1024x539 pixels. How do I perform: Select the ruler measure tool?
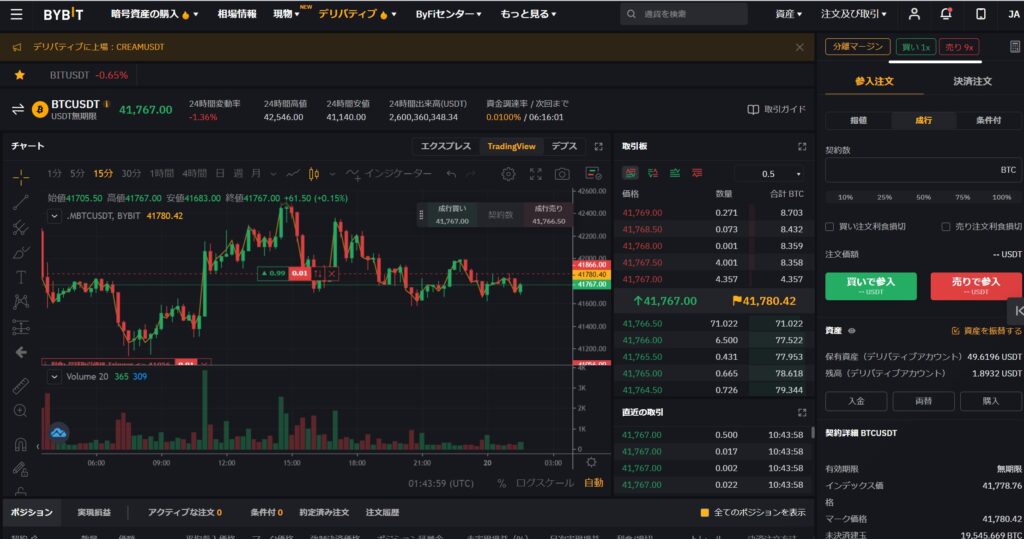tap(21, 385)
